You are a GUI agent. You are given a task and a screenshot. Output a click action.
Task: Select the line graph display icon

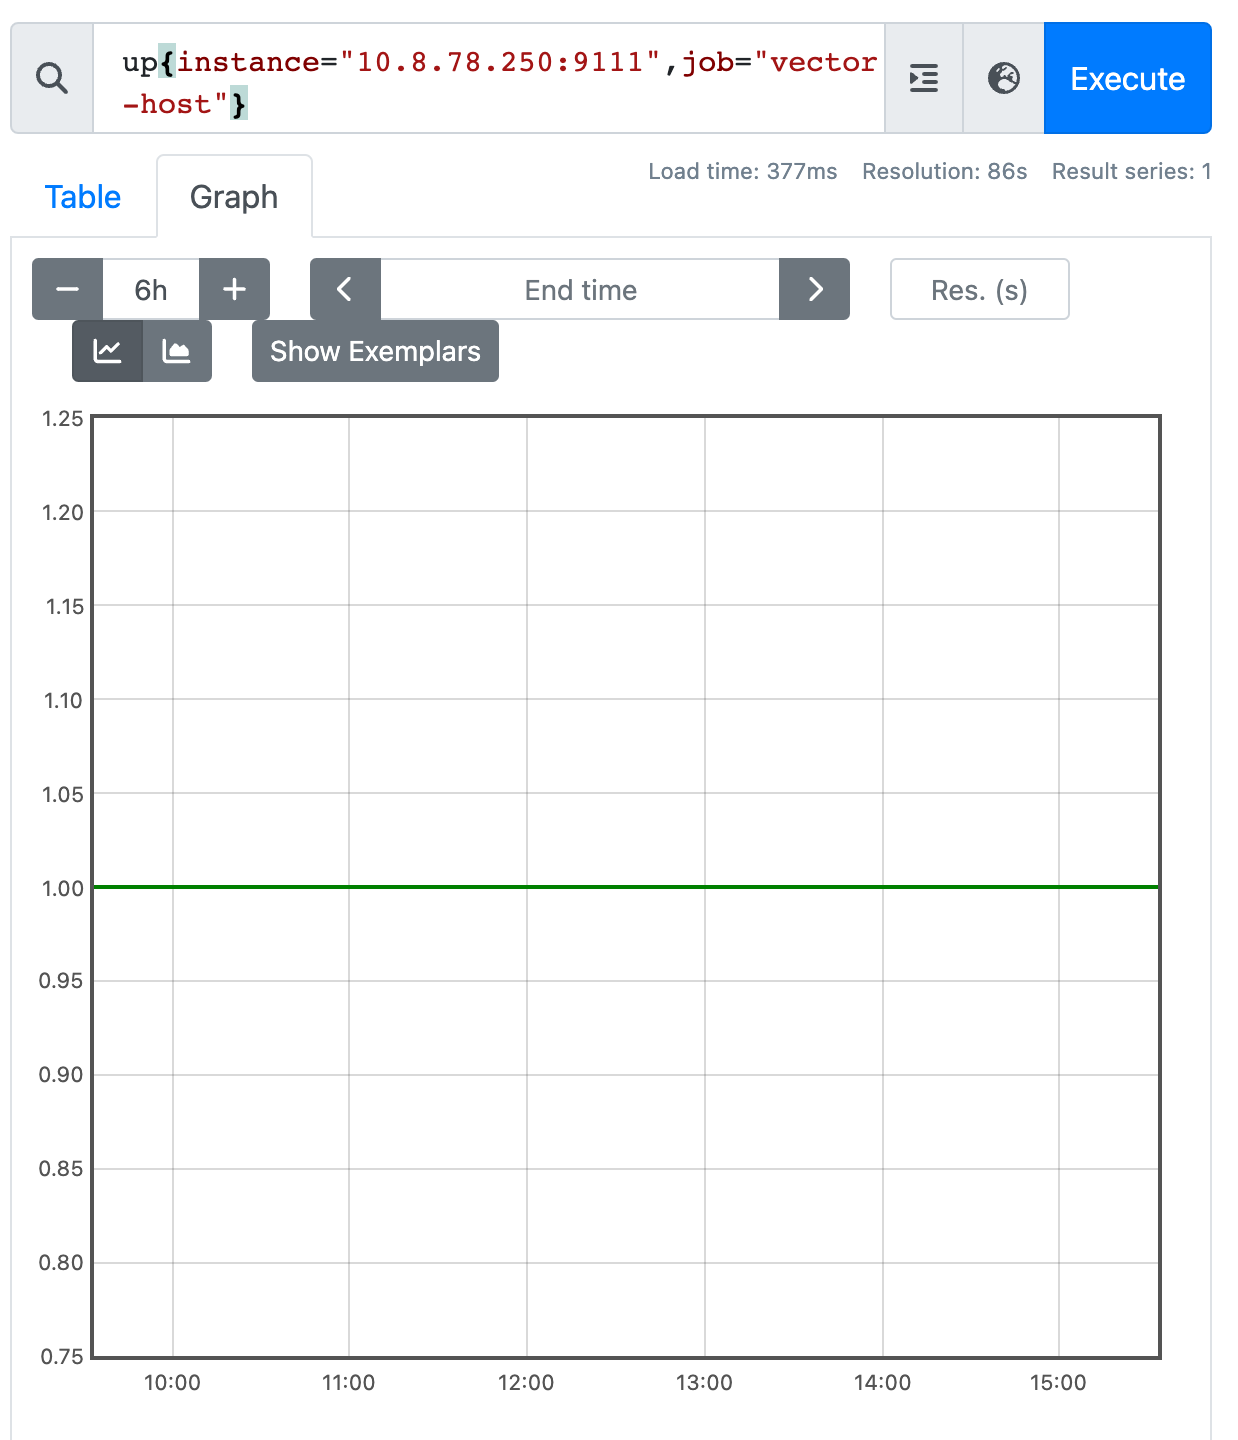click(x=107, y=351)
